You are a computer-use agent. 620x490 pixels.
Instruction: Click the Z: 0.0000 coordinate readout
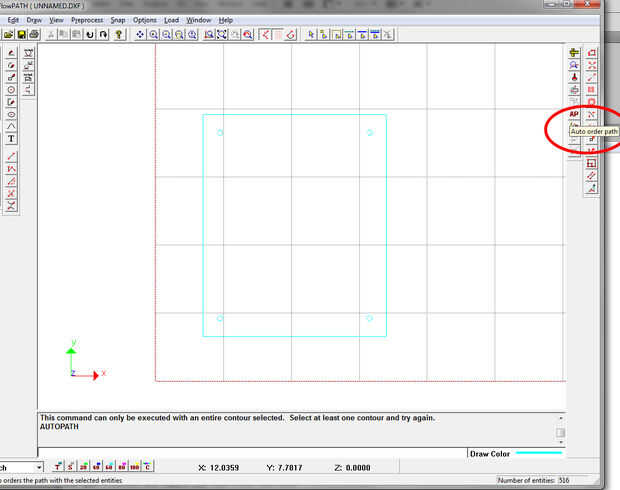click(x=352, y=468)
